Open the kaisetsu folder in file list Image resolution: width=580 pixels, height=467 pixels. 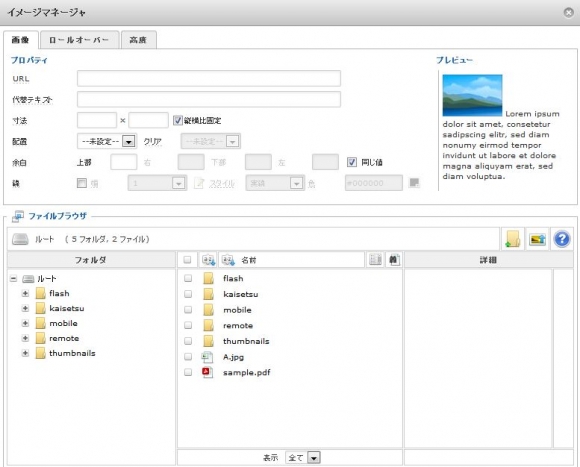[x=241, y=294]
